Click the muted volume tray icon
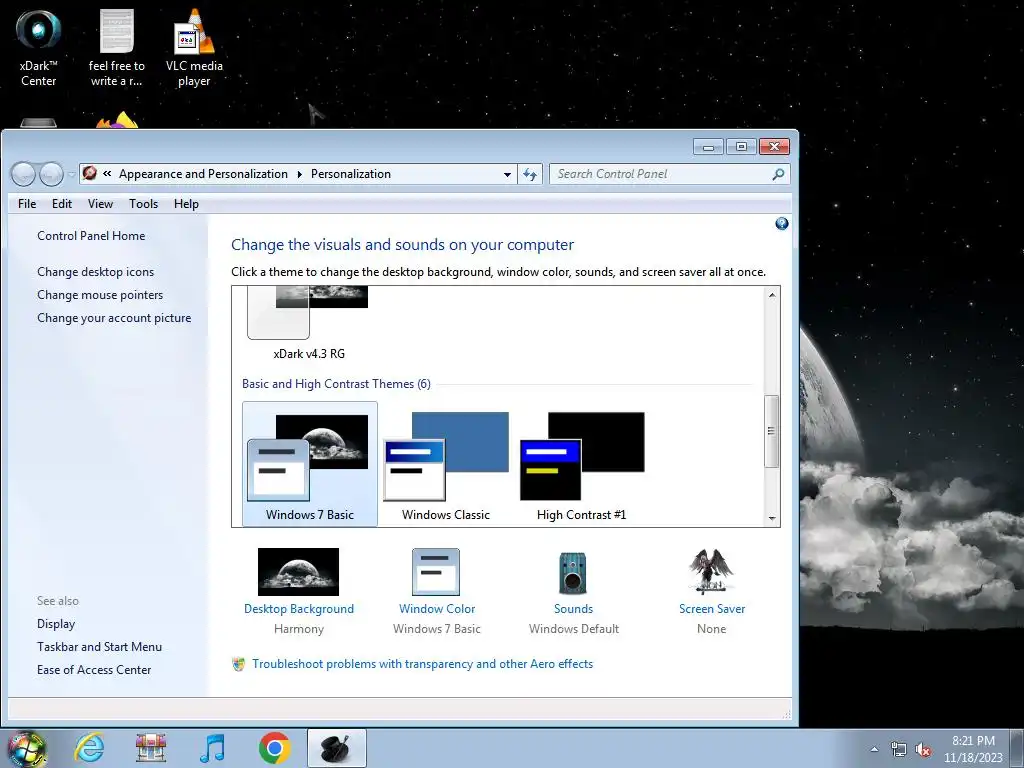 (922, 750)
